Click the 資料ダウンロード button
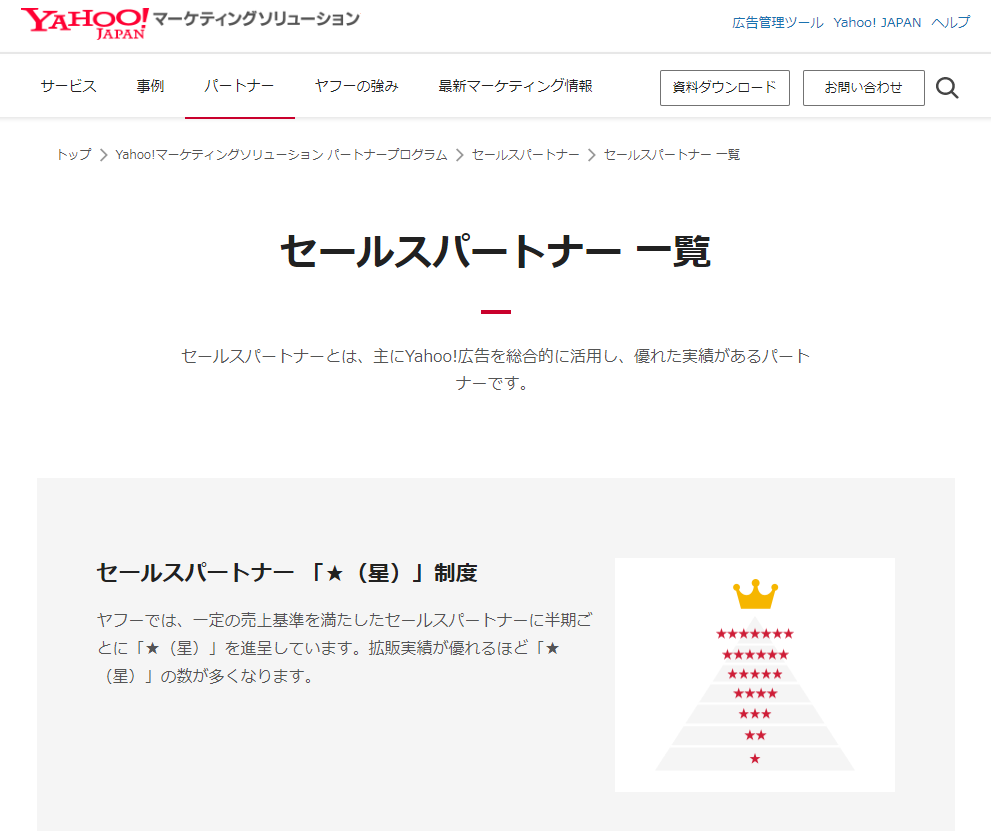Viewport: 991px width, 831px height. click(724, 88)
